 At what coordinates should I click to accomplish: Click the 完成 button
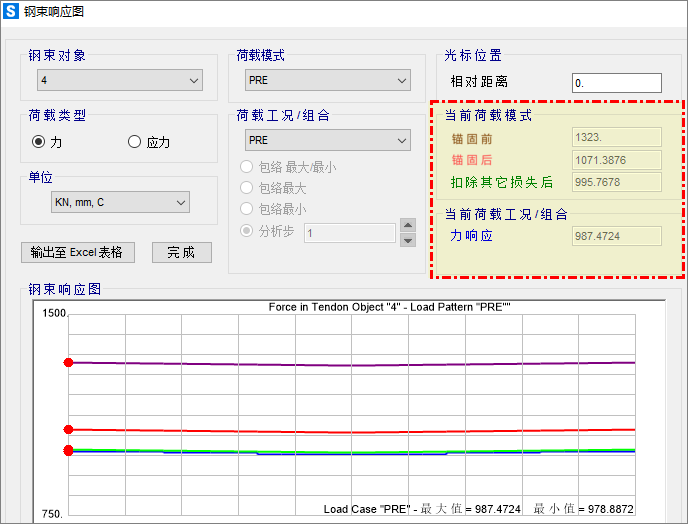(x=181, y=252)
